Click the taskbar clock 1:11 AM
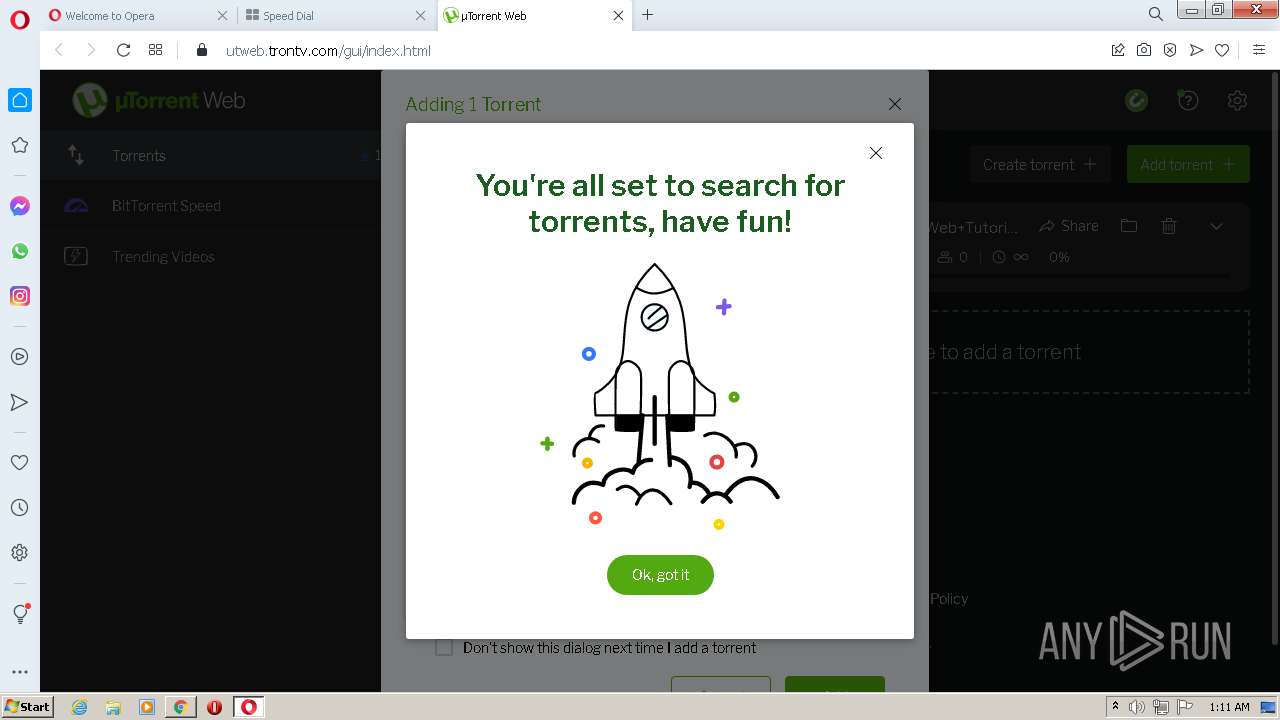The image size is (1280, 720). point(1229,707)
